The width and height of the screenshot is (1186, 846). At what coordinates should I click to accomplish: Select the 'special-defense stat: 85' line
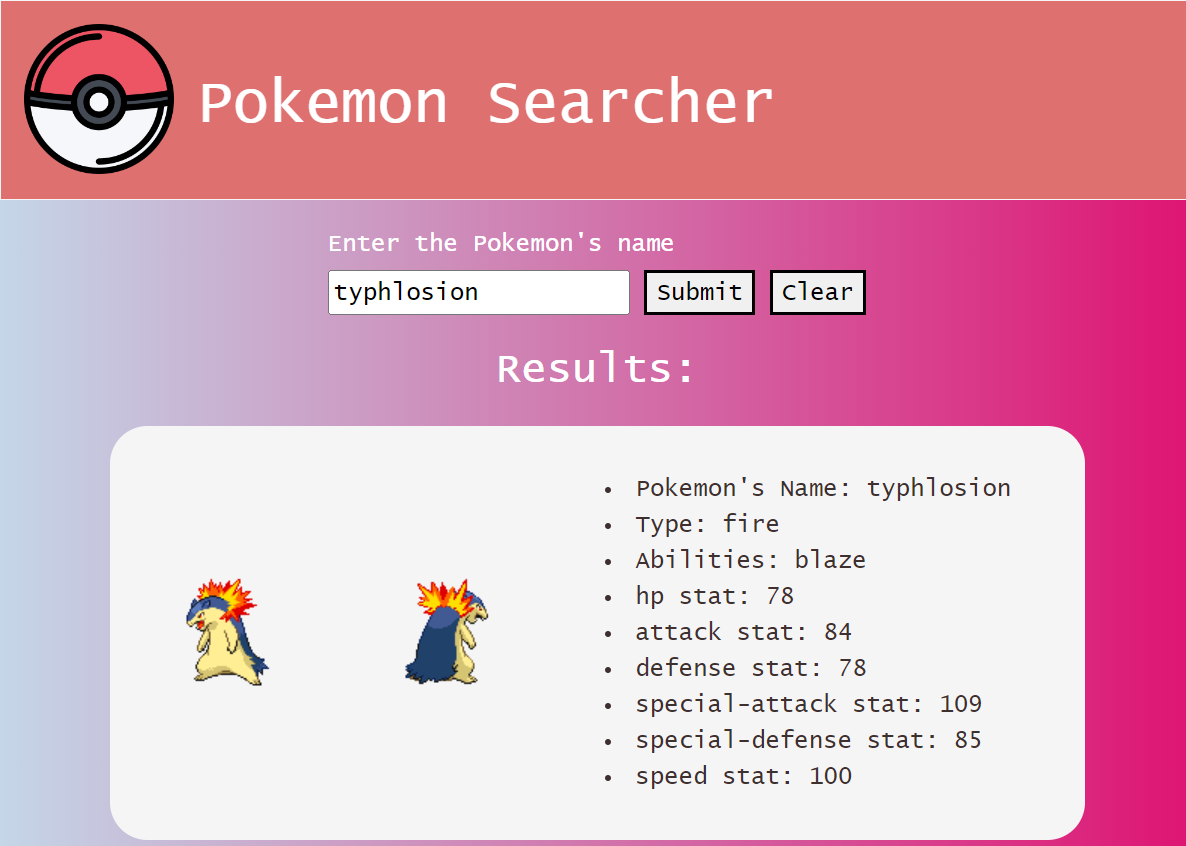(x=809, y=740)
